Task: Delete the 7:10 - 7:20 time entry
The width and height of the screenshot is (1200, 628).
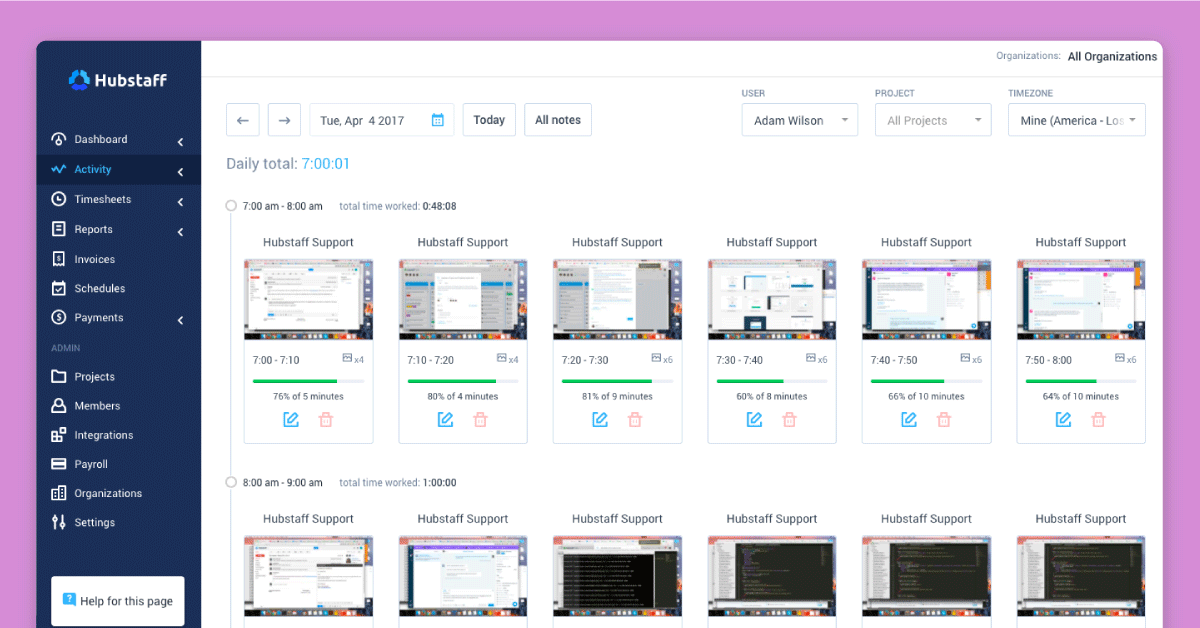Action: pyautogui.click(x=480, y=420)
